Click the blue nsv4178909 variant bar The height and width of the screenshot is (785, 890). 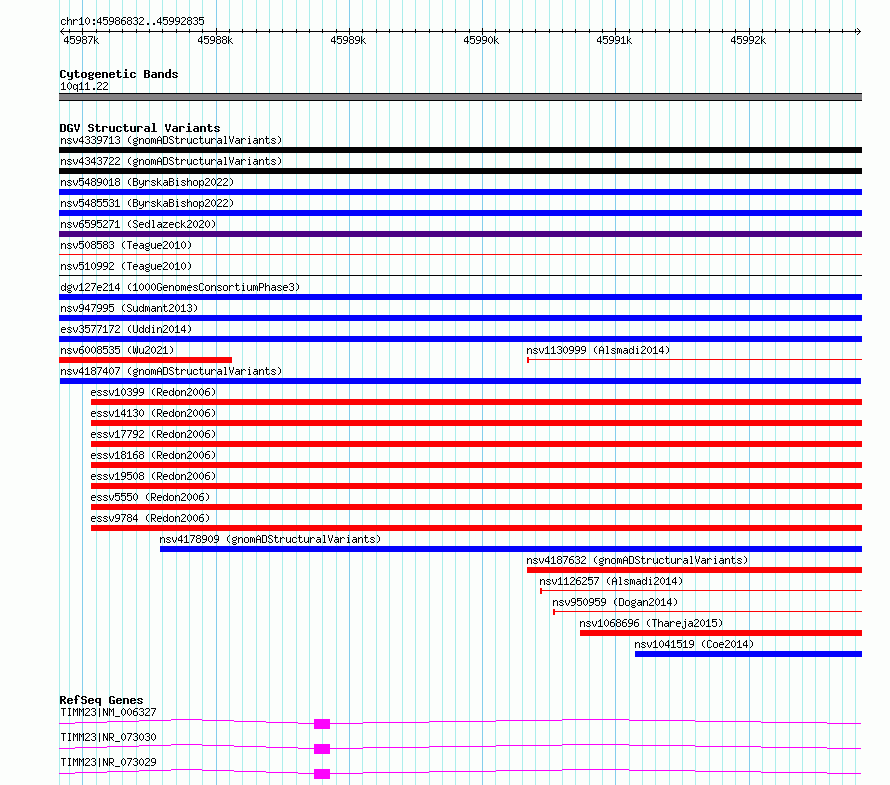tap(511, 549)
